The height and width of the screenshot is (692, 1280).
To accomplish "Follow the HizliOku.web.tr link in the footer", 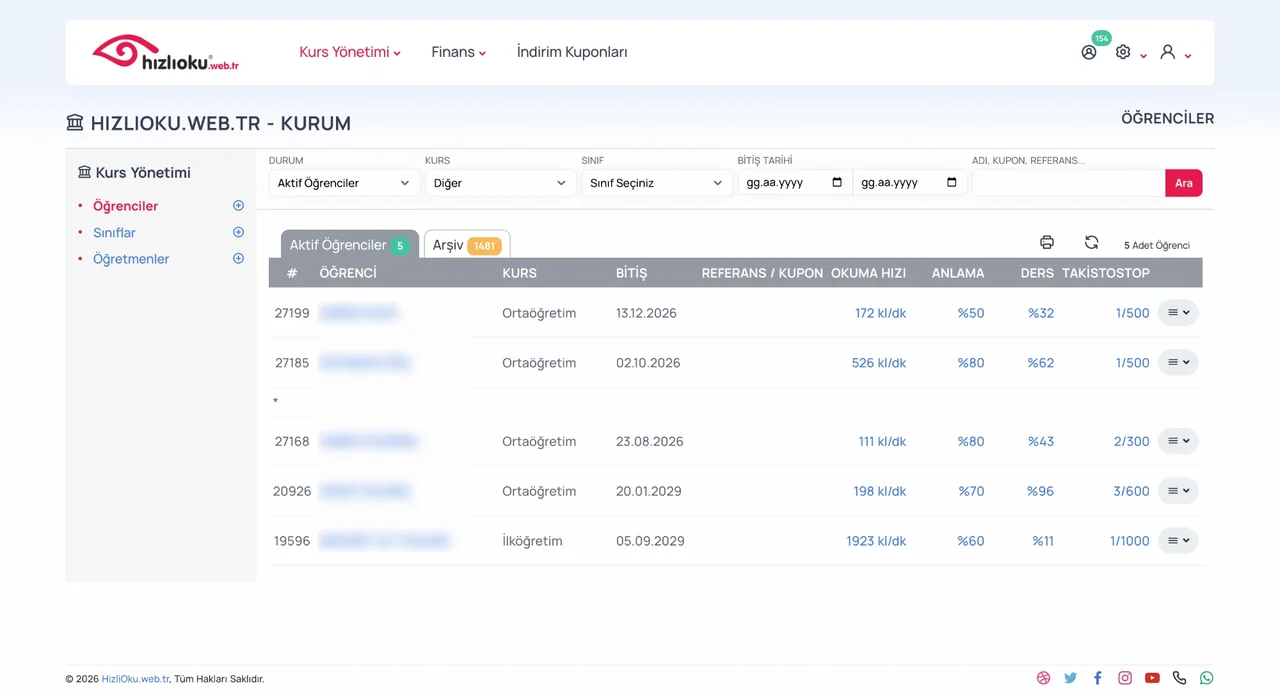I will [x=136, y=679].
